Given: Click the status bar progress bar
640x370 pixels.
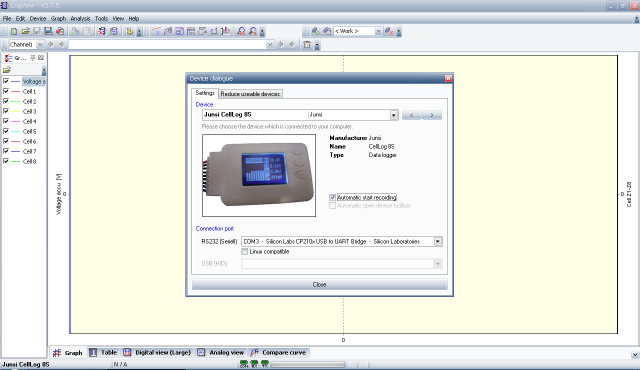Looking at the screenshot, I should (308, 364).
